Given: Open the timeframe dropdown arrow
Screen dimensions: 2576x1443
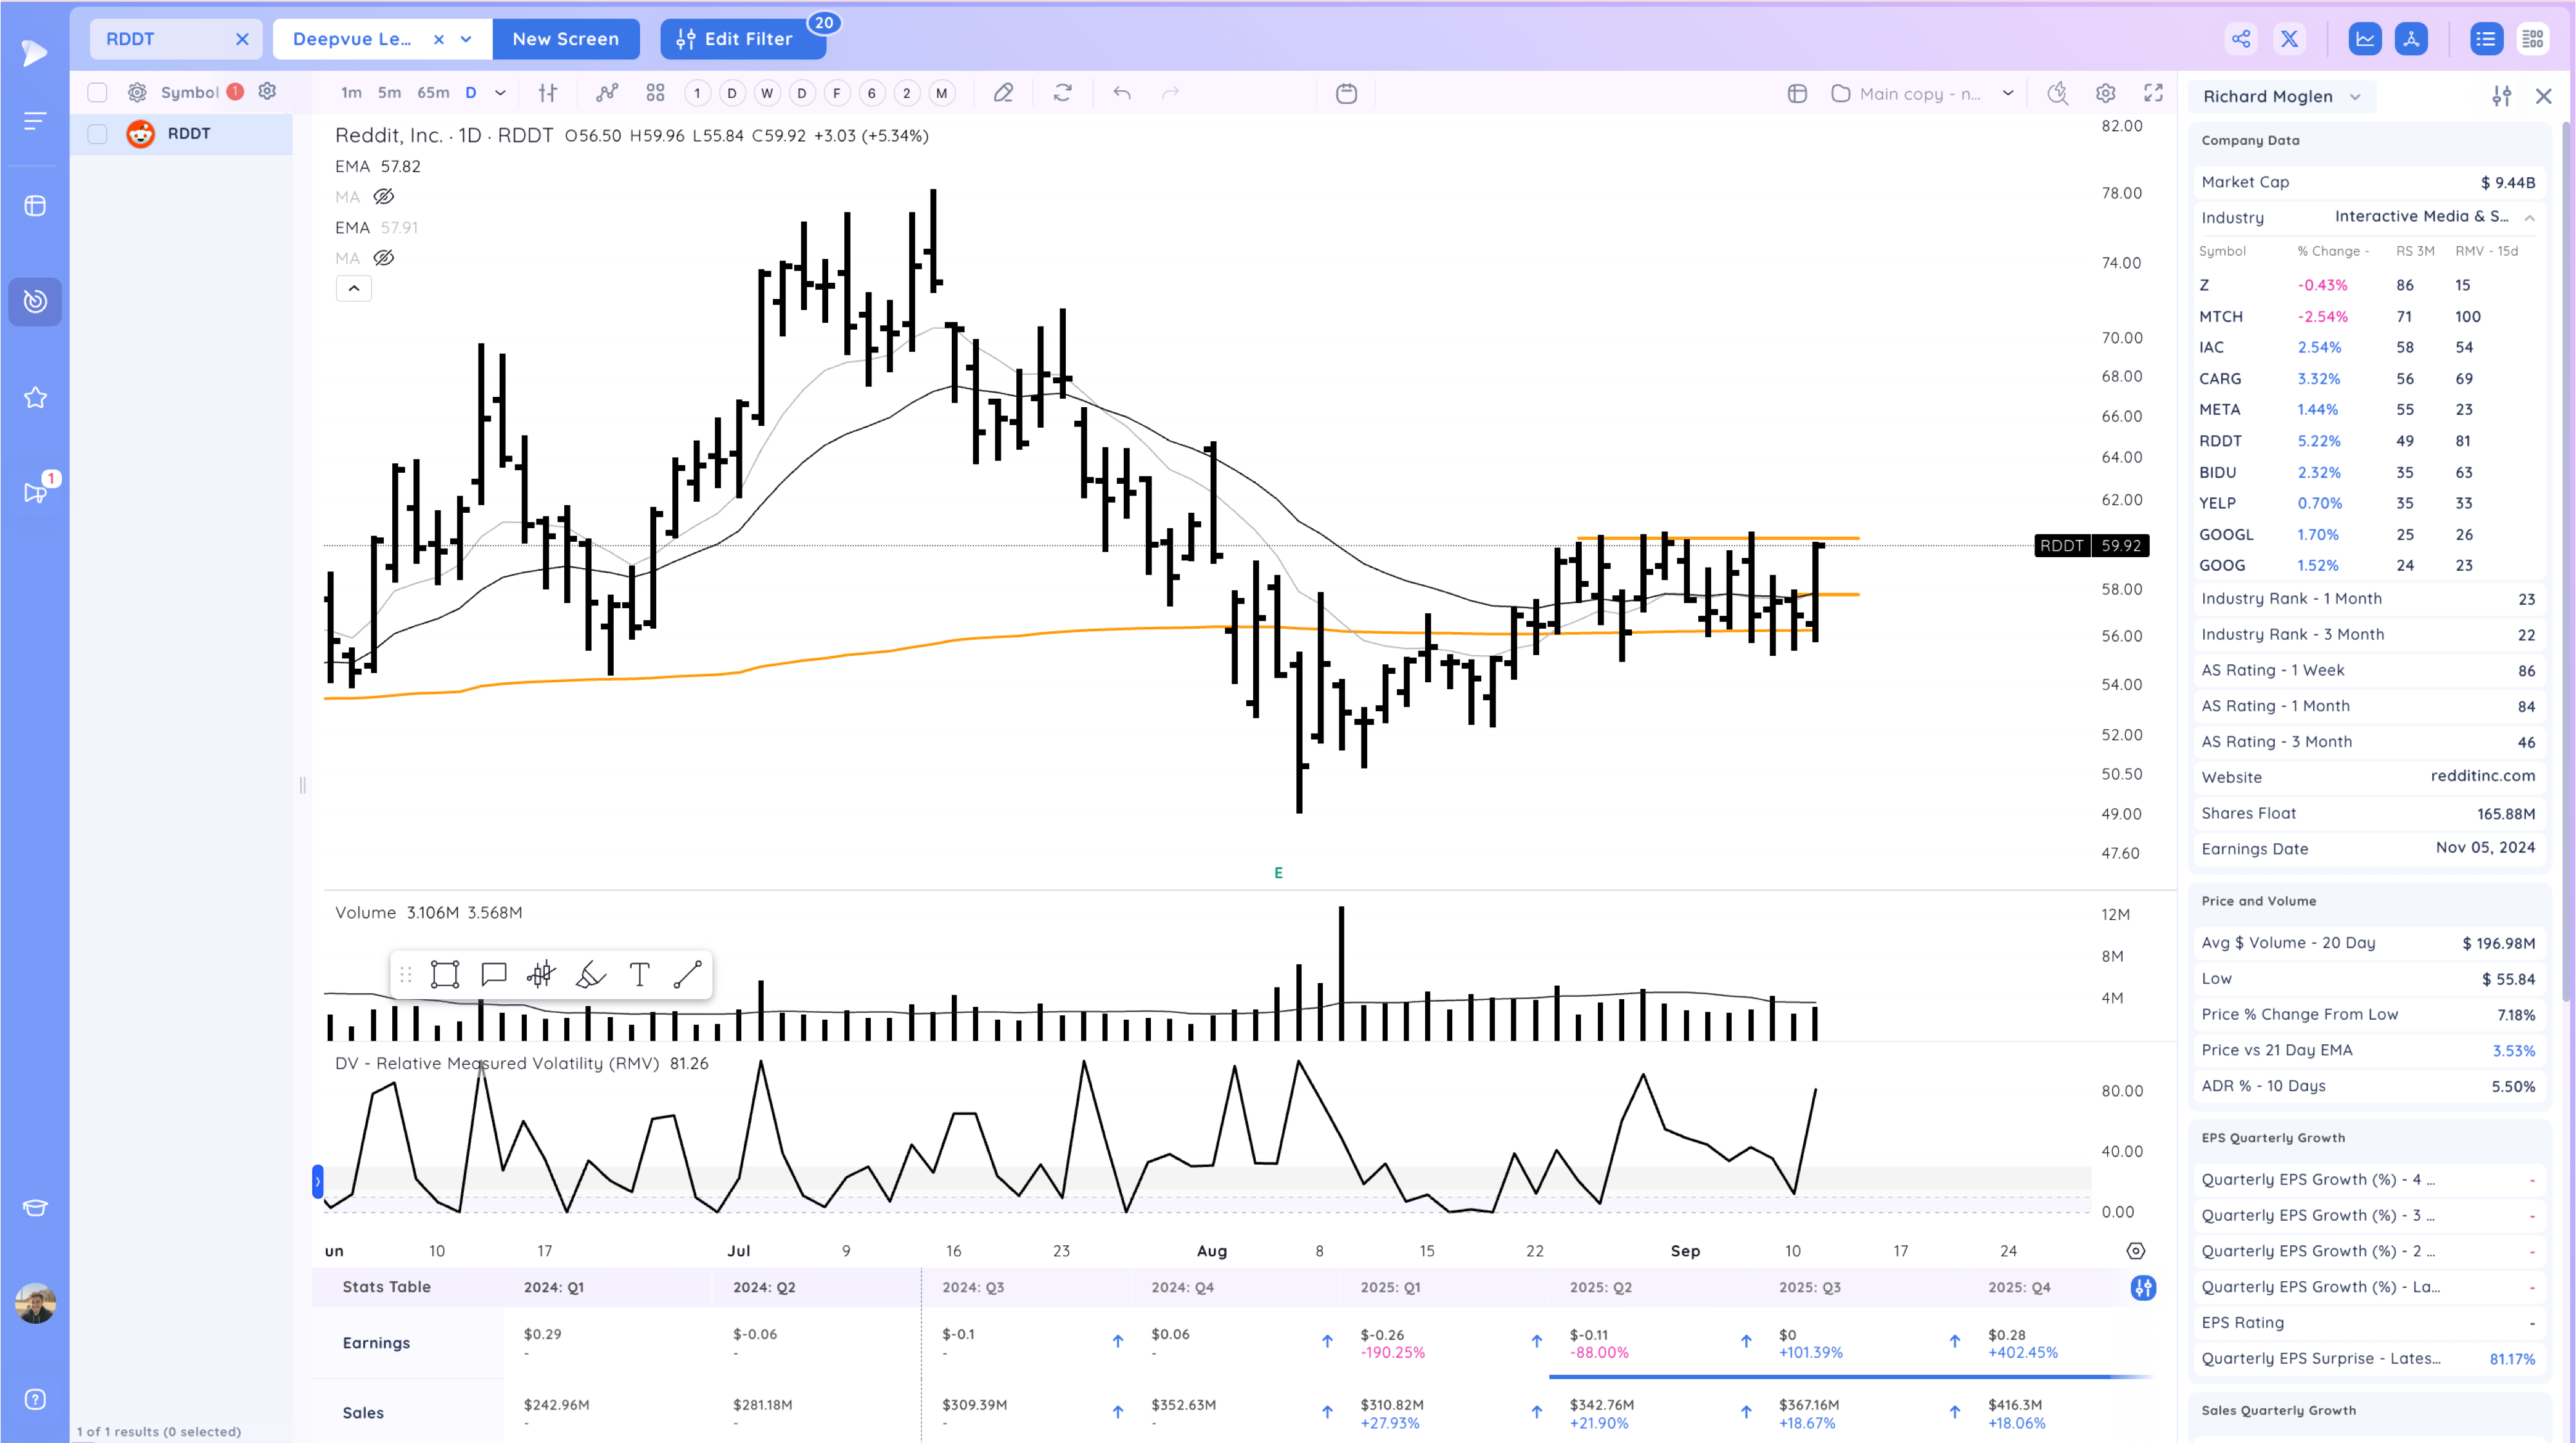Looking at the screenshot, I should click(x=500, y=93).
